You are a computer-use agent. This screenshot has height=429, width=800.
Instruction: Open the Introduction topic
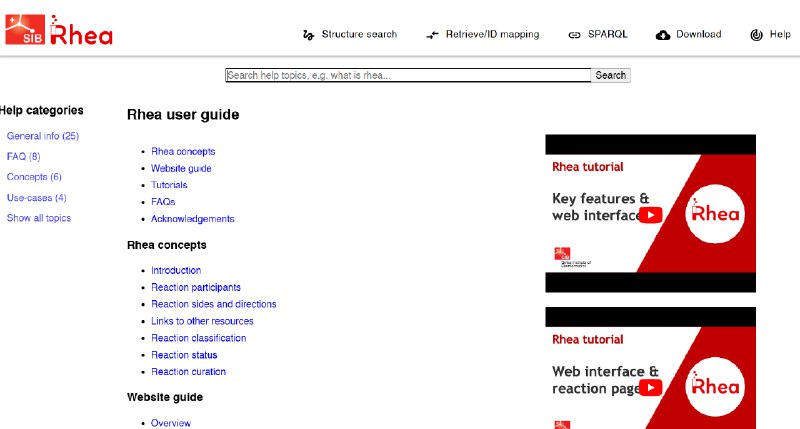[176, 270]
